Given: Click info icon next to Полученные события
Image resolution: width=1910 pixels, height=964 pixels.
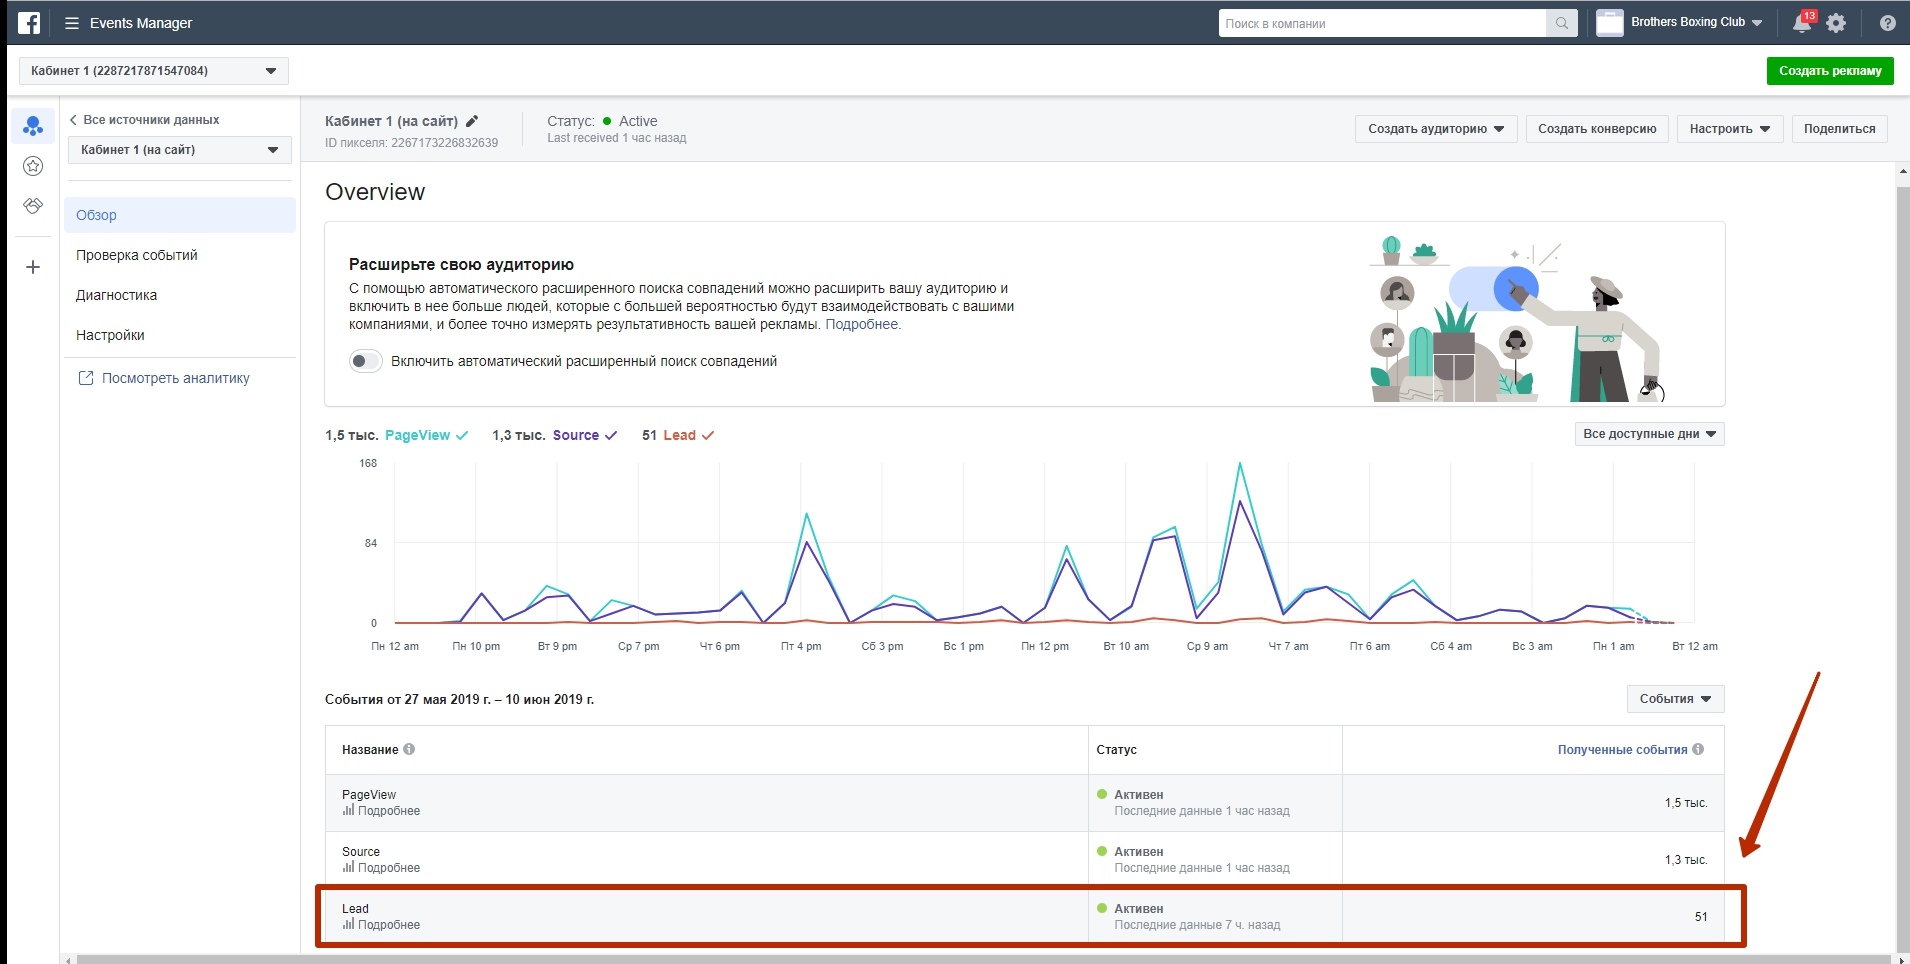Looking at the screenshot, I should (1698, 749).
